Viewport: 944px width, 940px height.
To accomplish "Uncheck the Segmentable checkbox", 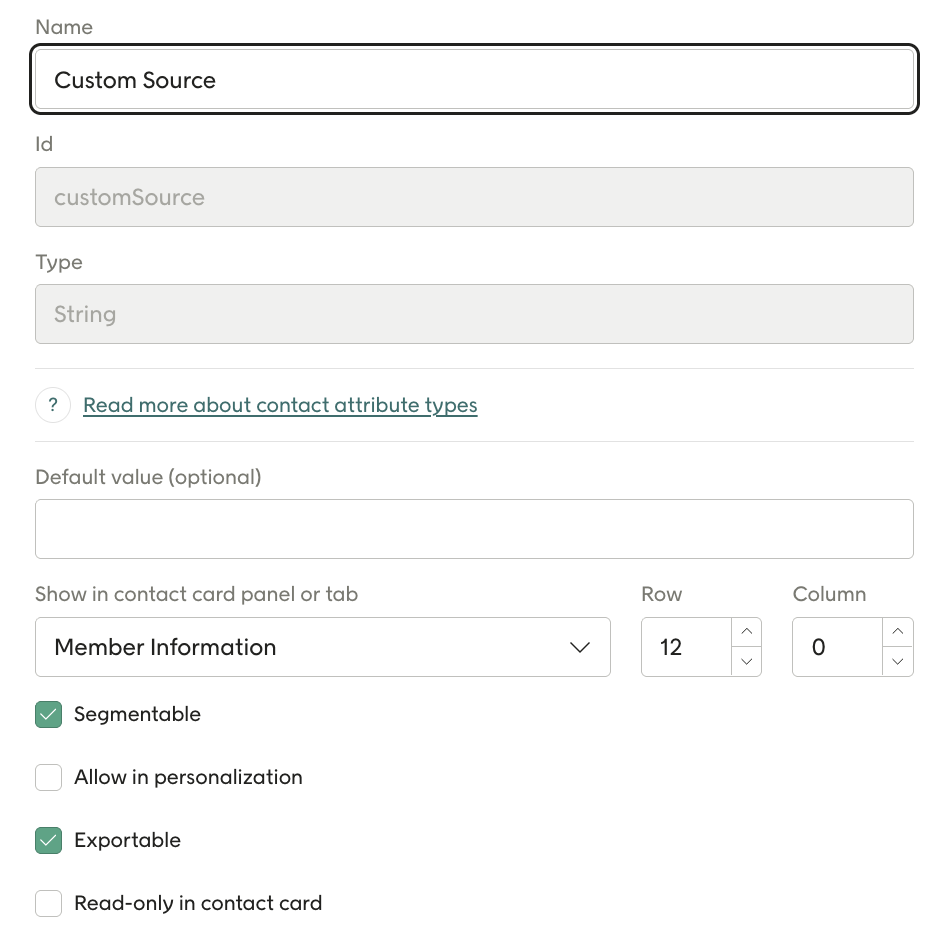I will pyautogui.click(x=48, y=714).
